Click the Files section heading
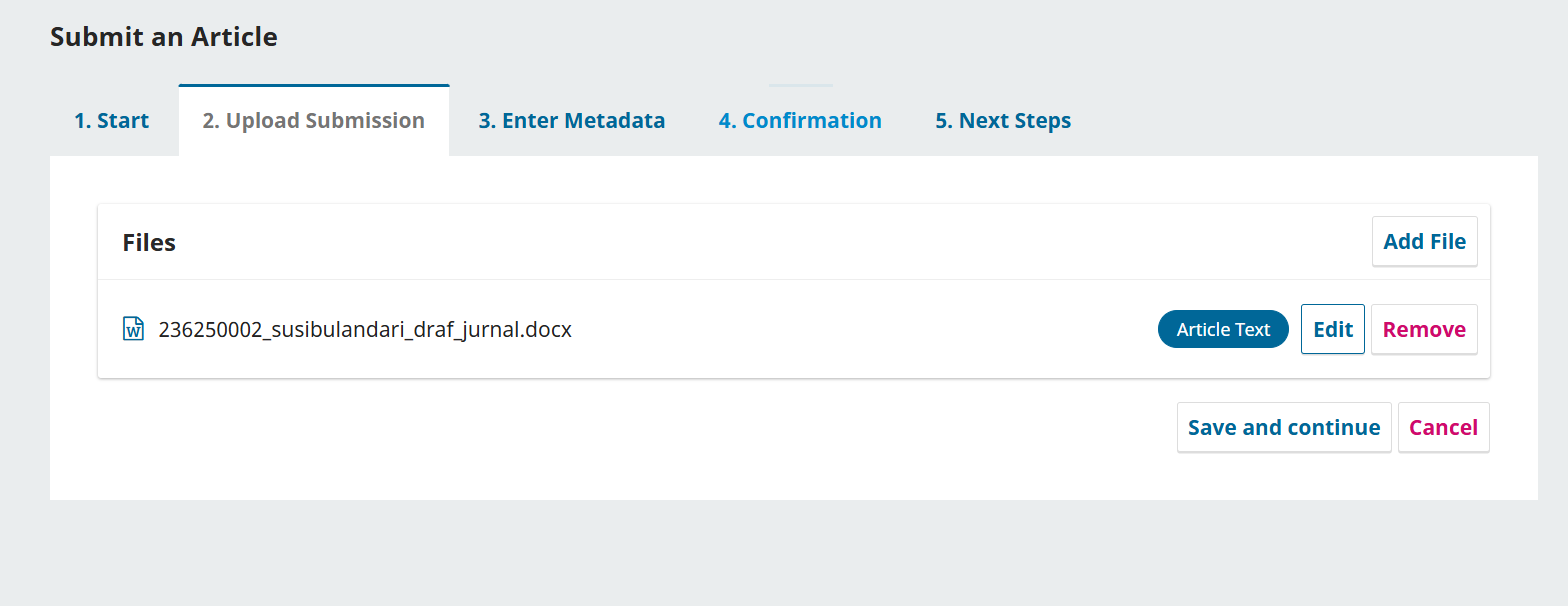The width and height of the screenshot is (1568, 606). coord(149,242)
